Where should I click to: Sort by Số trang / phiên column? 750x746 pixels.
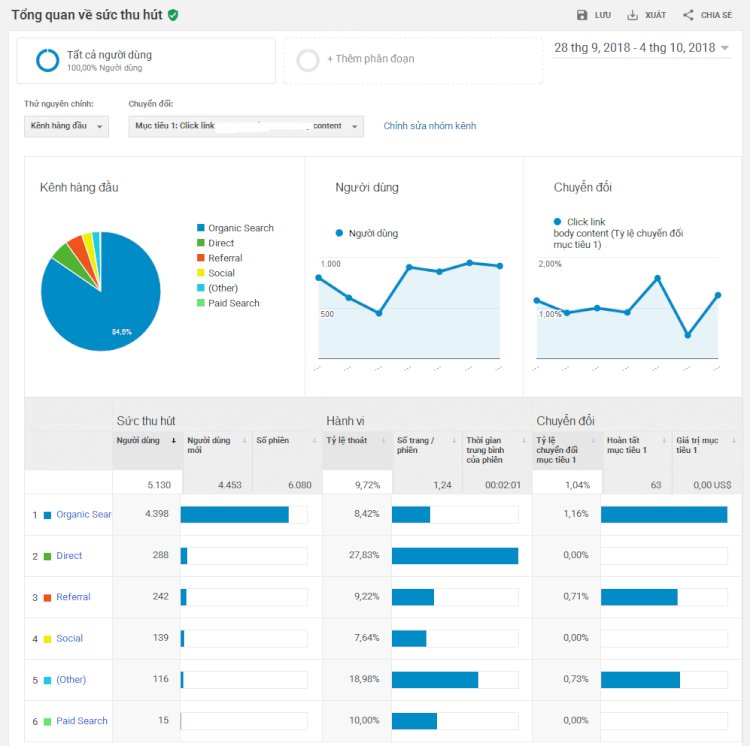tap(453, 440)
